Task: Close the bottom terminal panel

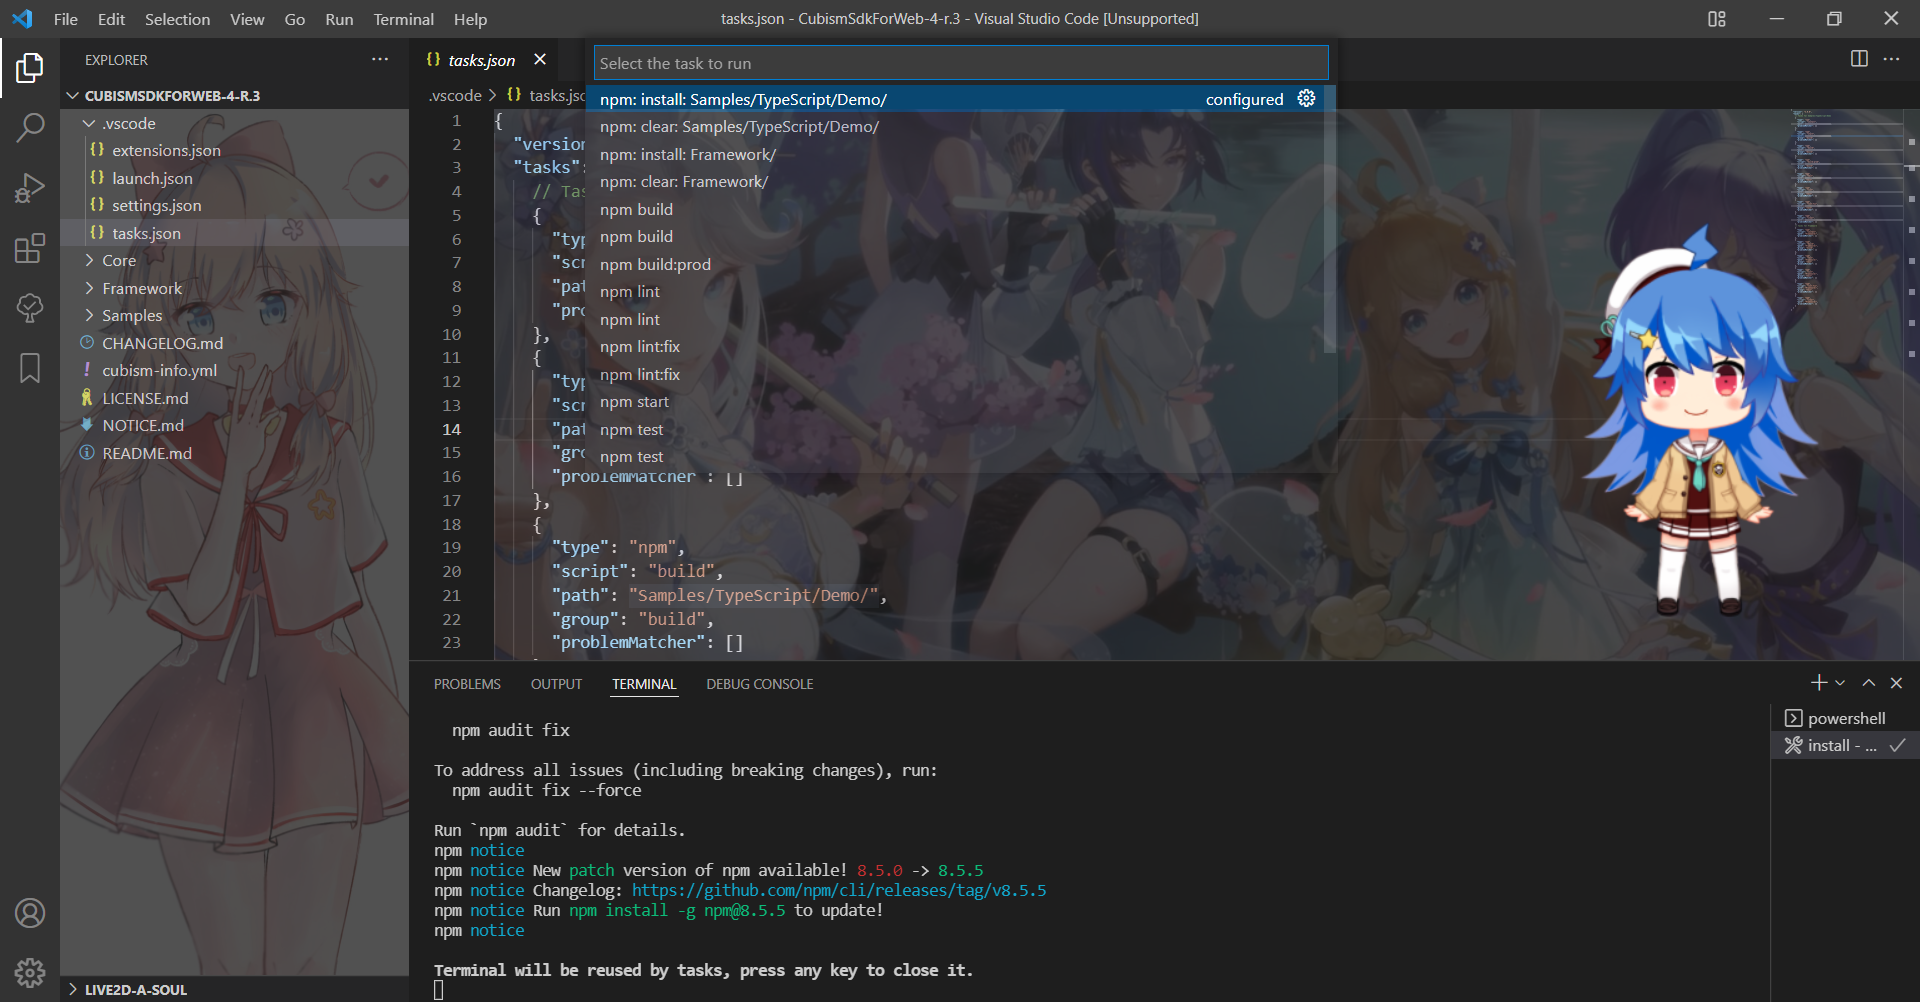Action: 1896,683
